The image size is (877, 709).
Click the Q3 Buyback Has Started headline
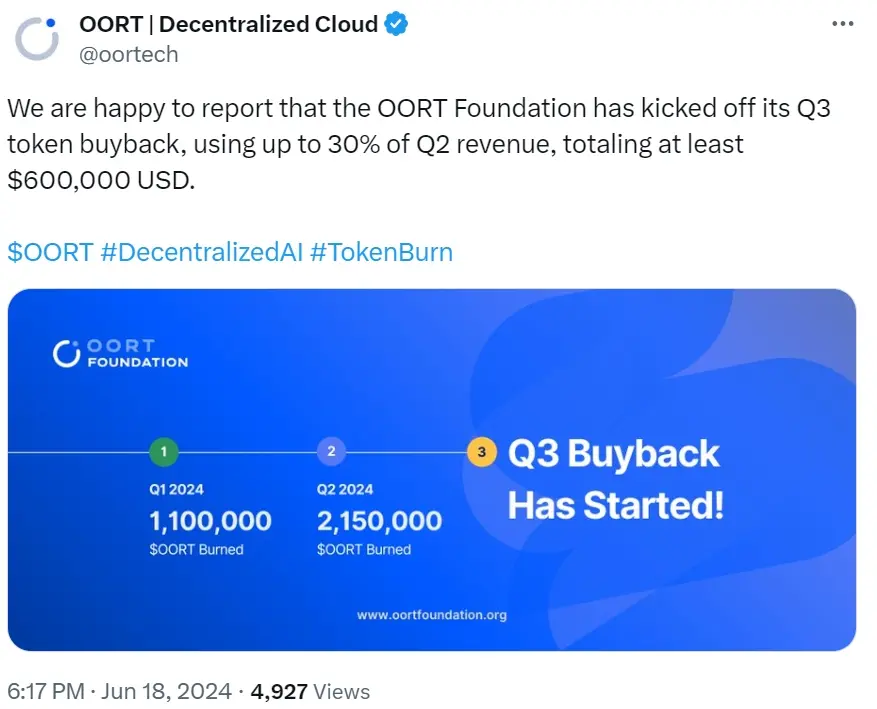pos(616,479)
